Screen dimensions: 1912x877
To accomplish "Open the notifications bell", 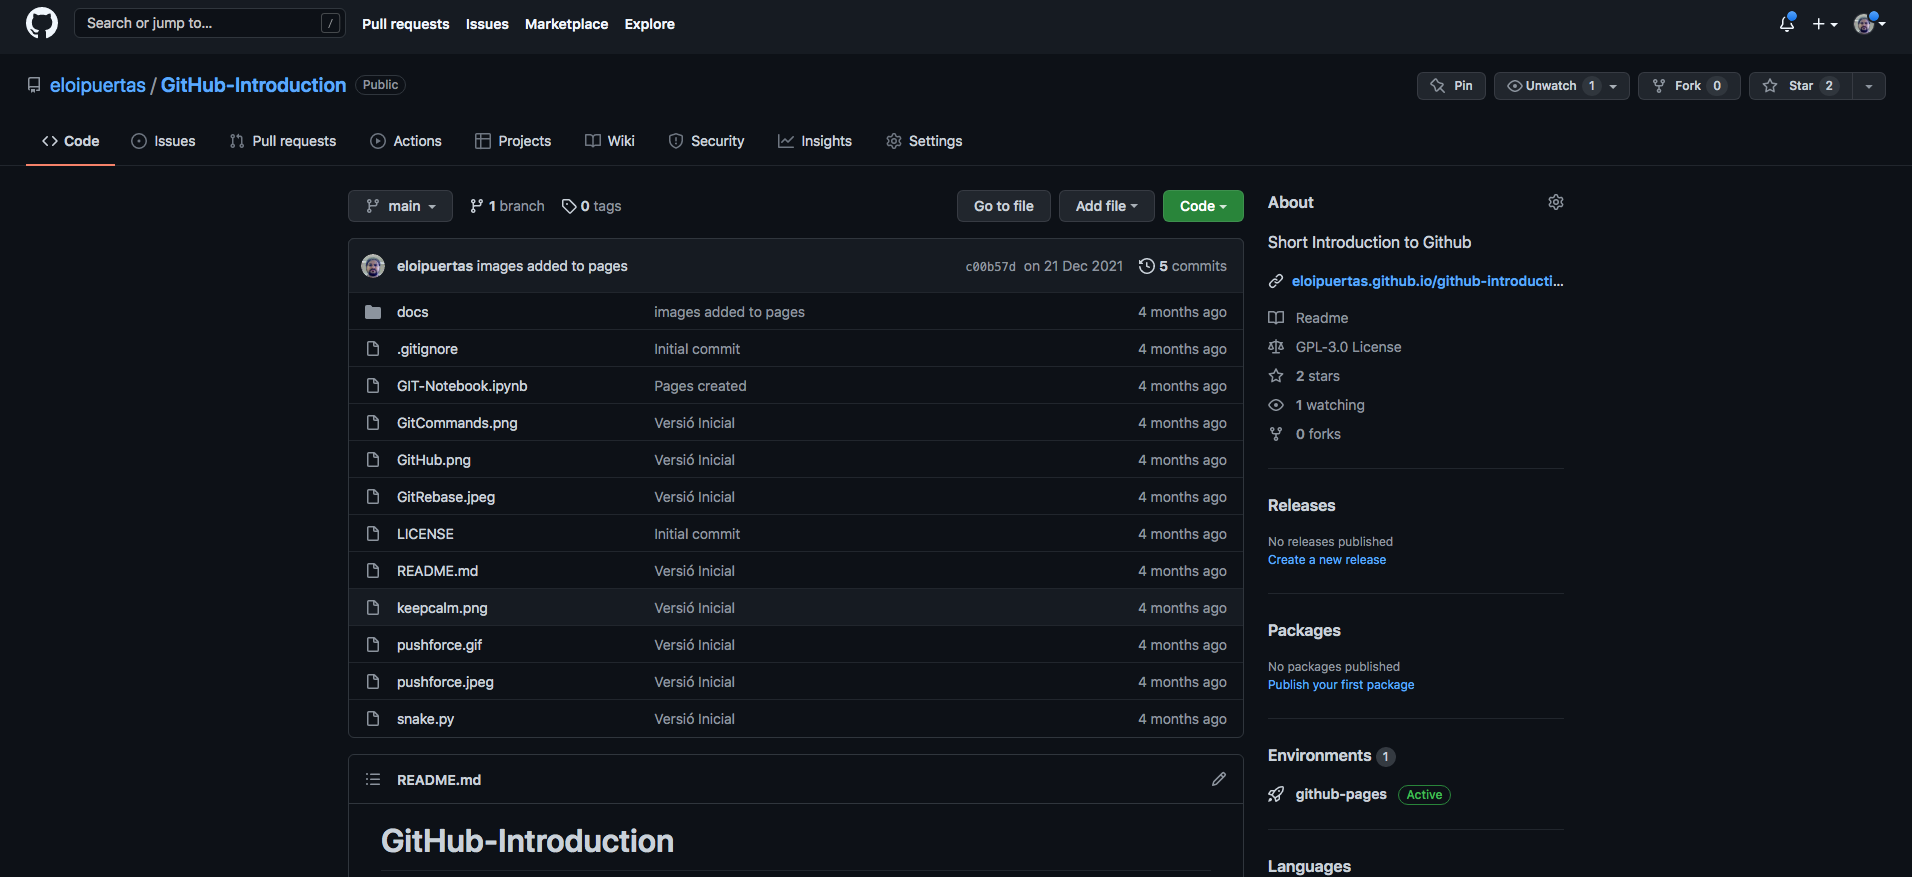I will [x=1786, y=24].
